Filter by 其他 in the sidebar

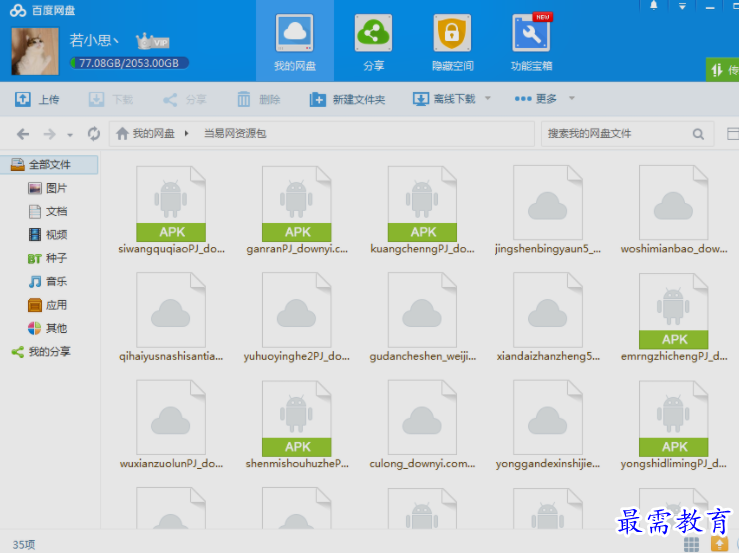tap(47, 328)
